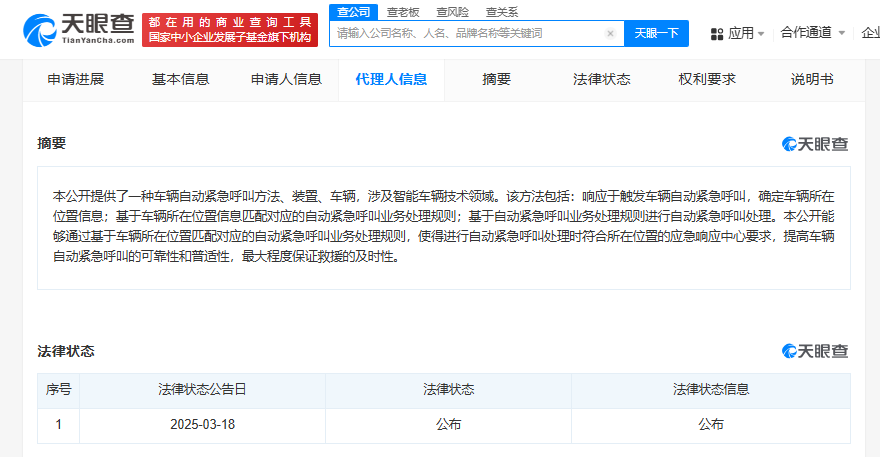Click the apps grid icon
880x457 pixels.
[717, 33]
